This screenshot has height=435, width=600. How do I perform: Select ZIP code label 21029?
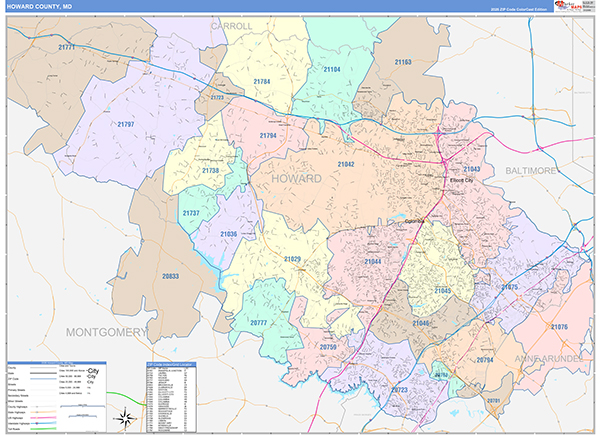point(292,259)
